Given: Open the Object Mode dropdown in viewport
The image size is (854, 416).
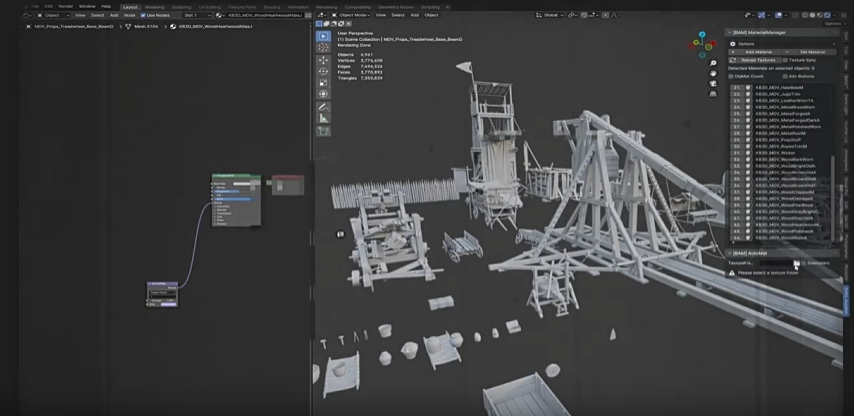Looking at the screenshot, I should 352,15.
